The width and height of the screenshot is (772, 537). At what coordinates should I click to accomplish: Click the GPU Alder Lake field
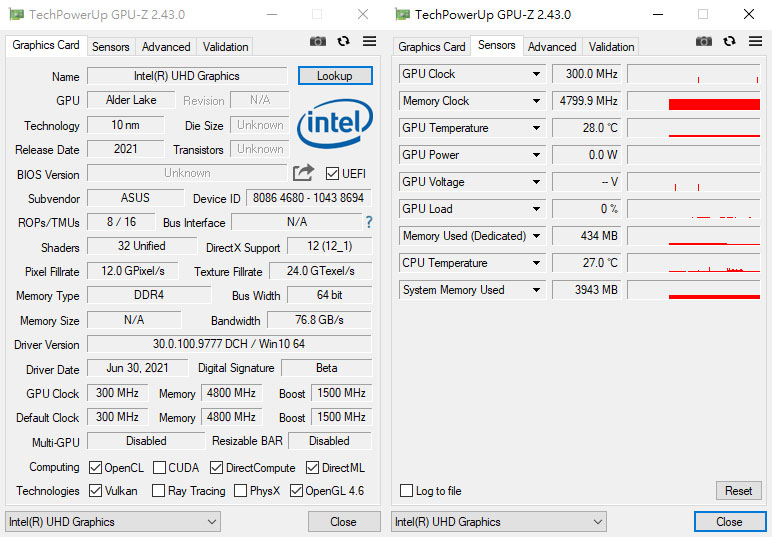click(x=131, y=100)
